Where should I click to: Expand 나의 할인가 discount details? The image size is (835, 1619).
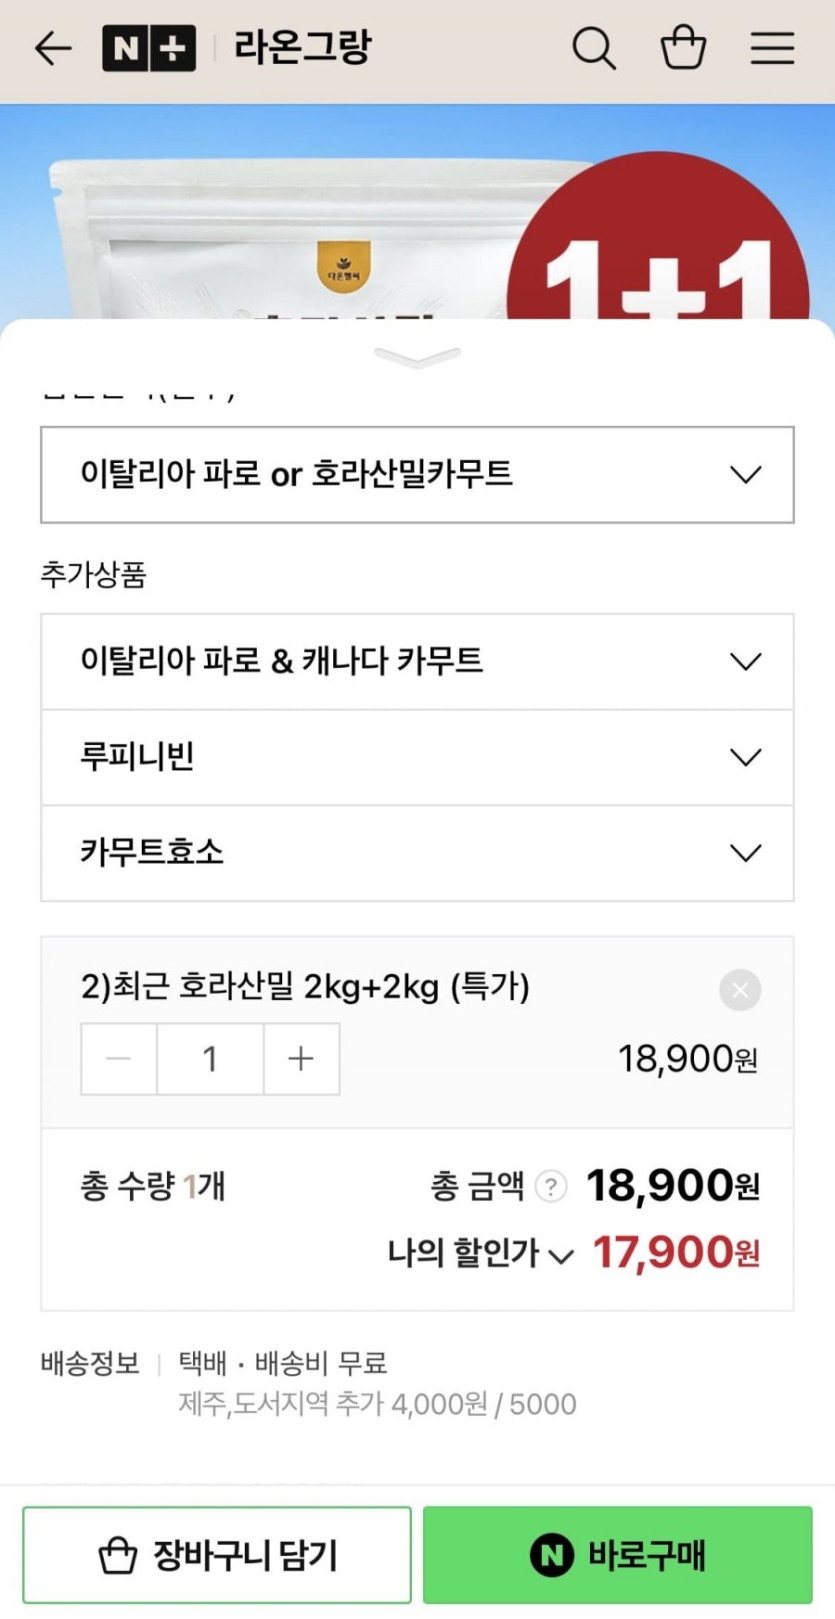(x=481, y=1254)
